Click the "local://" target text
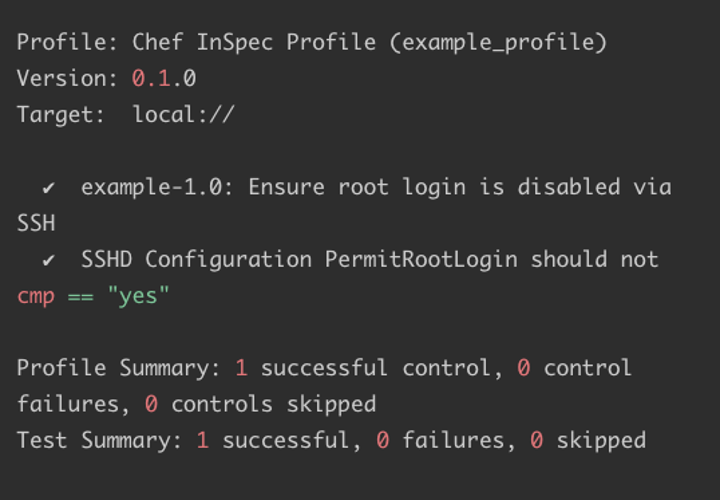The width and height of the screenshot is (720, 500). (x=183, y=115)
